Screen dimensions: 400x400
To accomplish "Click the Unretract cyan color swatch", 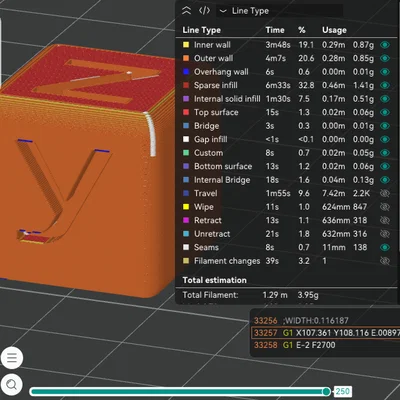I will click(186, 234).
